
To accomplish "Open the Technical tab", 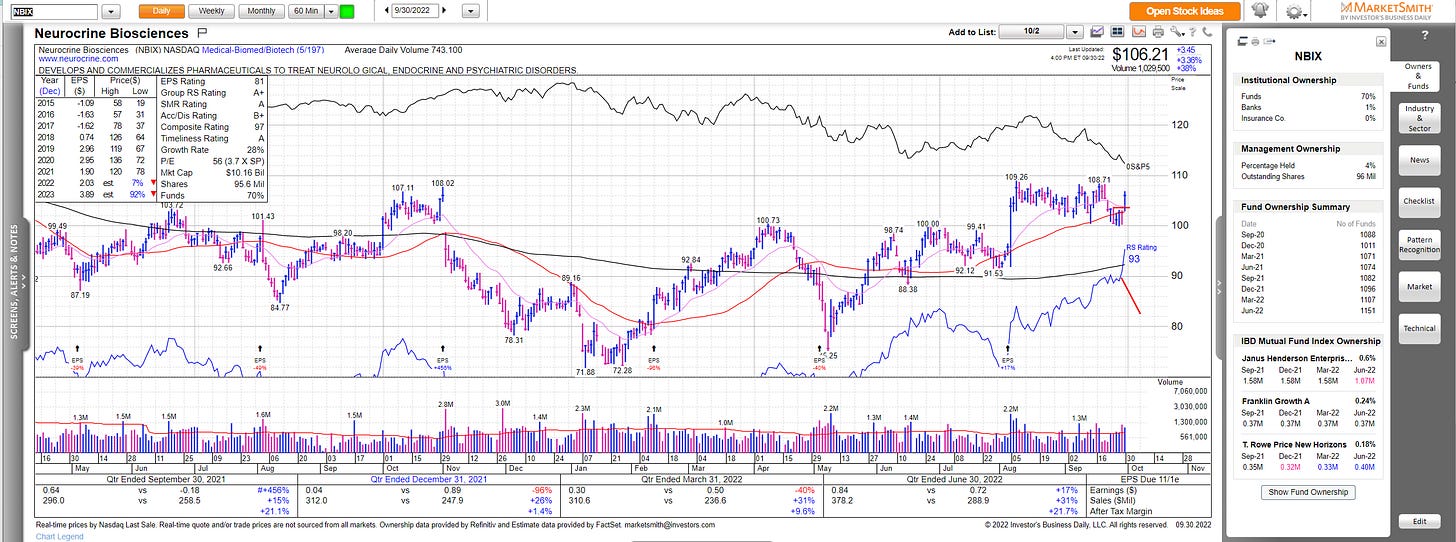I will [x=1419, y=328].
